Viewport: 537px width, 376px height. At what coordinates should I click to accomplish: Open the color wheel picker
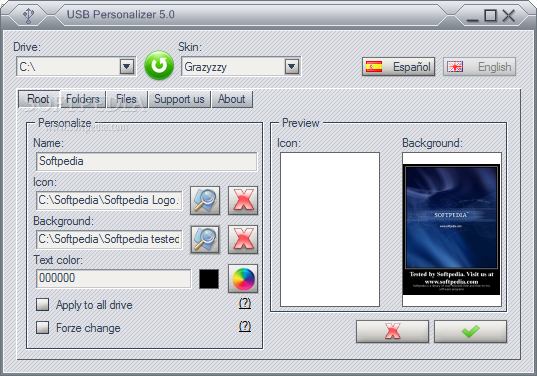(243, 278)
